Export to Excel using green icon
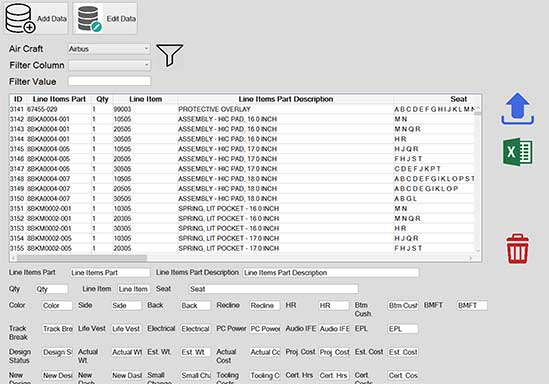Viewport: 549px width, 385px height. click(518, 152)
